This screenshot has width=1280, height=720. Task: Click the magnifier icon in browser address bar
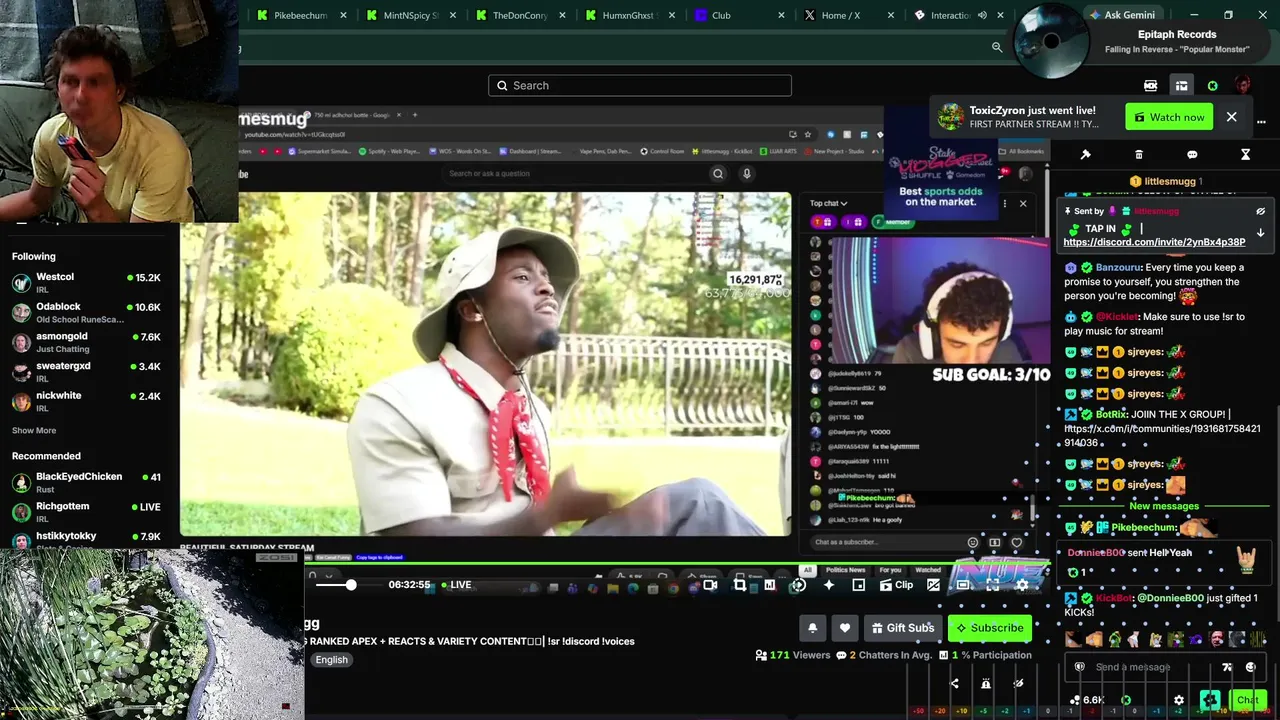point(997,47)
